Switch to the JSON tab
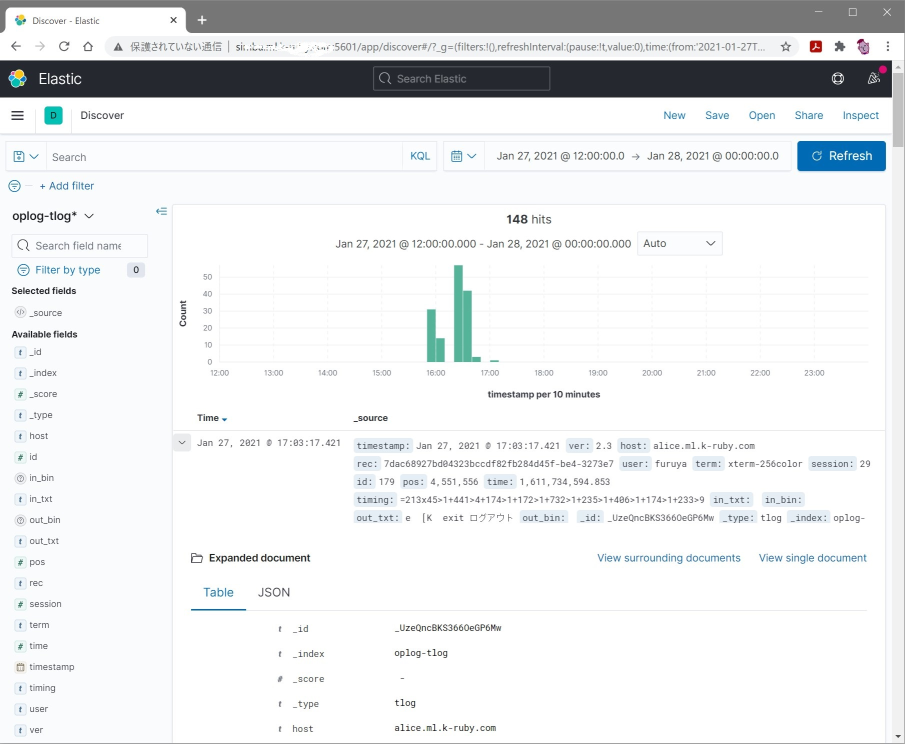This screenshot has height=744, width=905. (x=274, y=593)
